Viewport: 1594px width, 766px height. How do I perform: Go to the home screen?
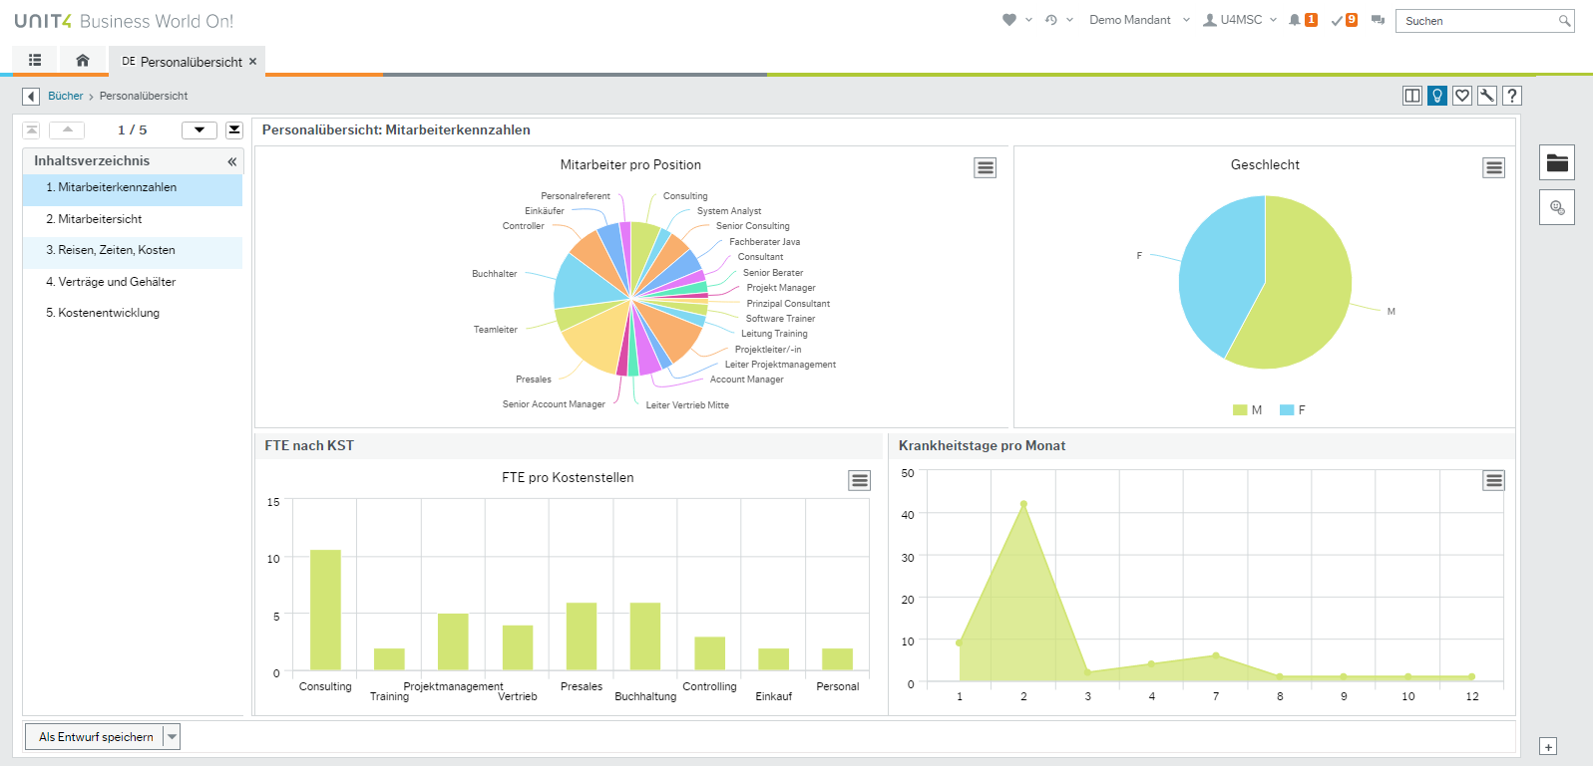click(83, 60)
